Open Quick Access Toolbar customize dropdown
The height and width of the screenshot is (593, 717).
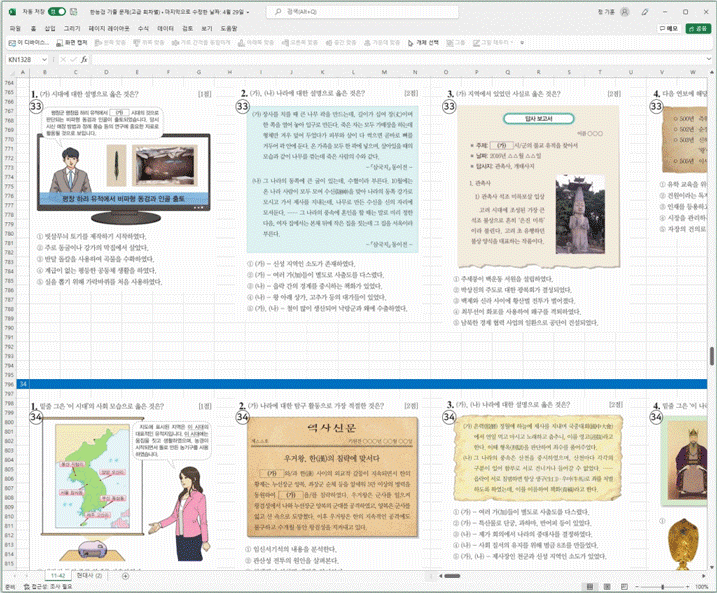coord(522,43)
